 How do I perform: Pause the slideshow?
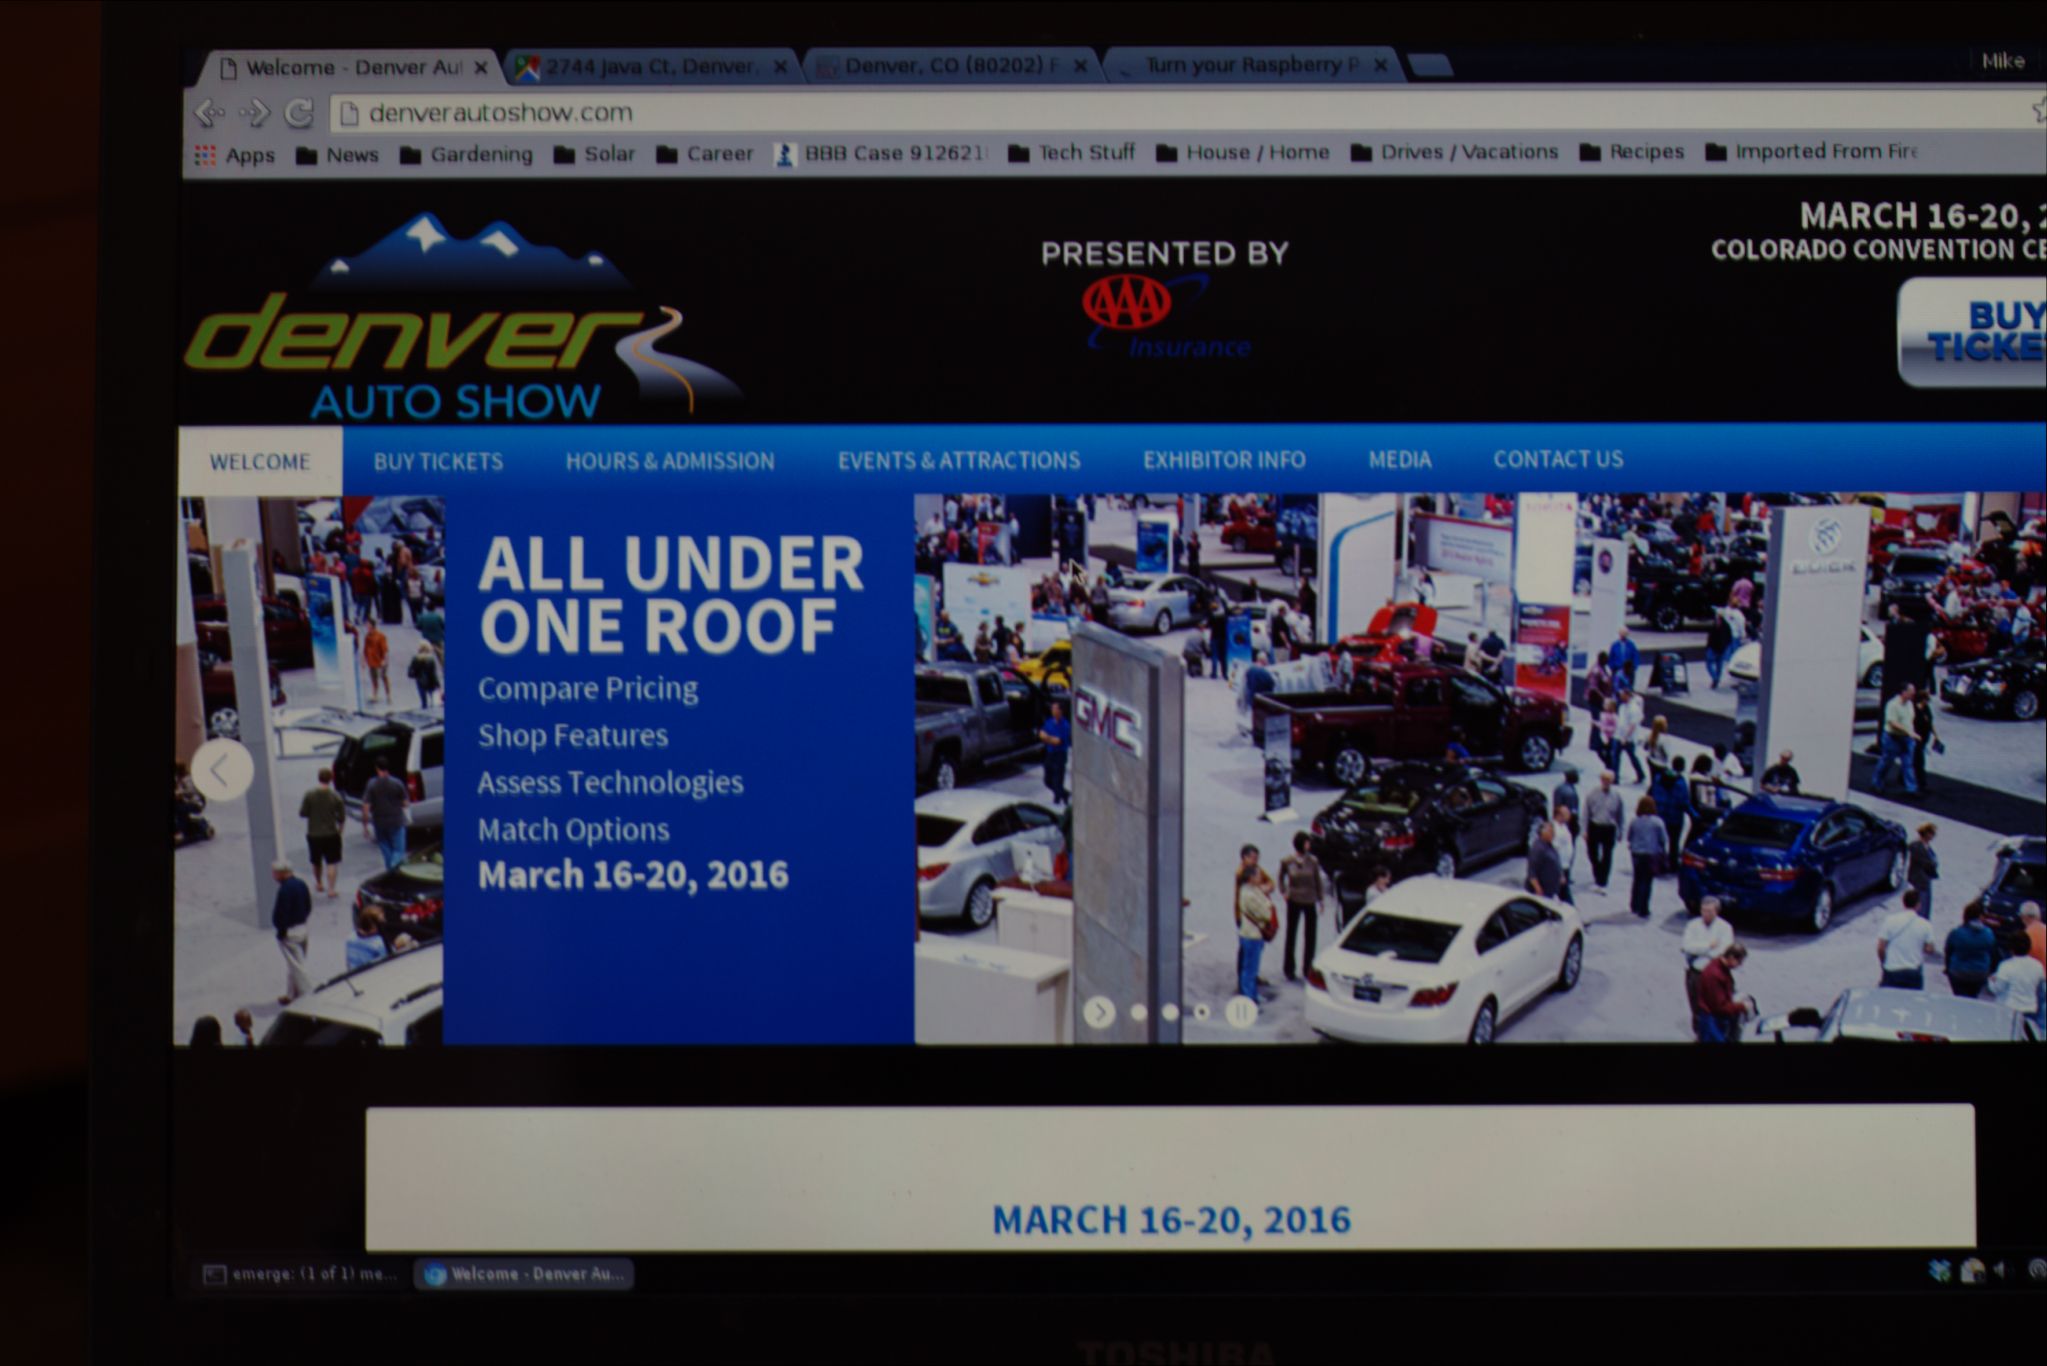[x=1241, y=1012]
